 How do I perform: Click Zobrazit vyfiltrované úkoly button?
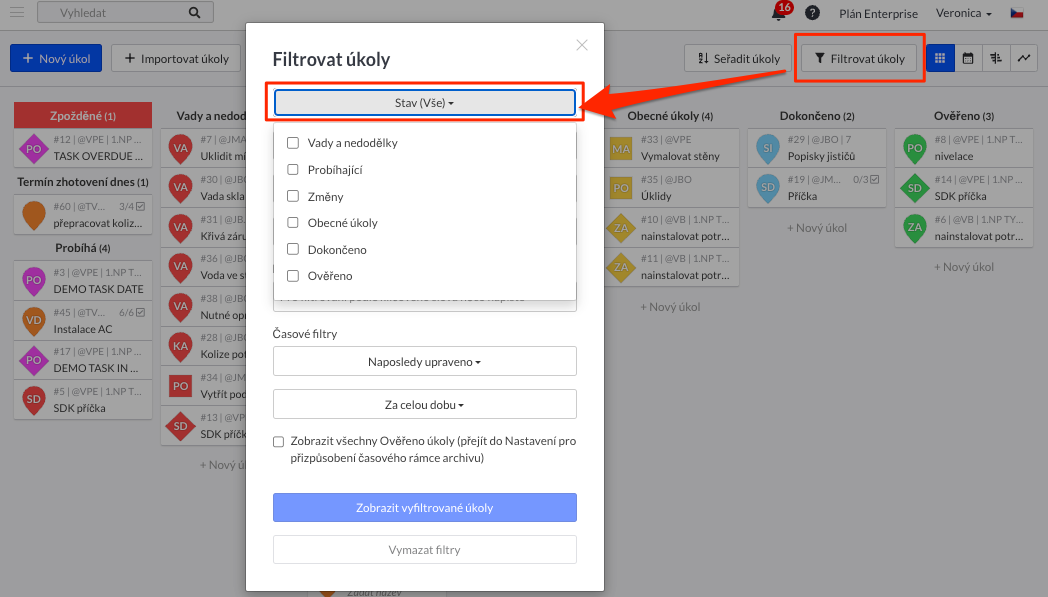click(424, 507)
